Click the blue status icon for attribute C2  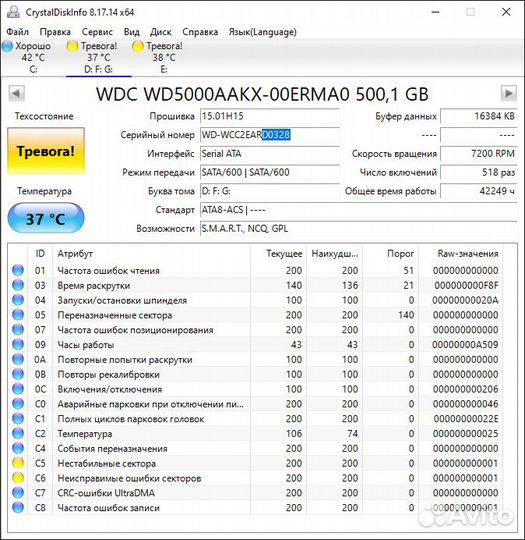click(x=18, y=433)
